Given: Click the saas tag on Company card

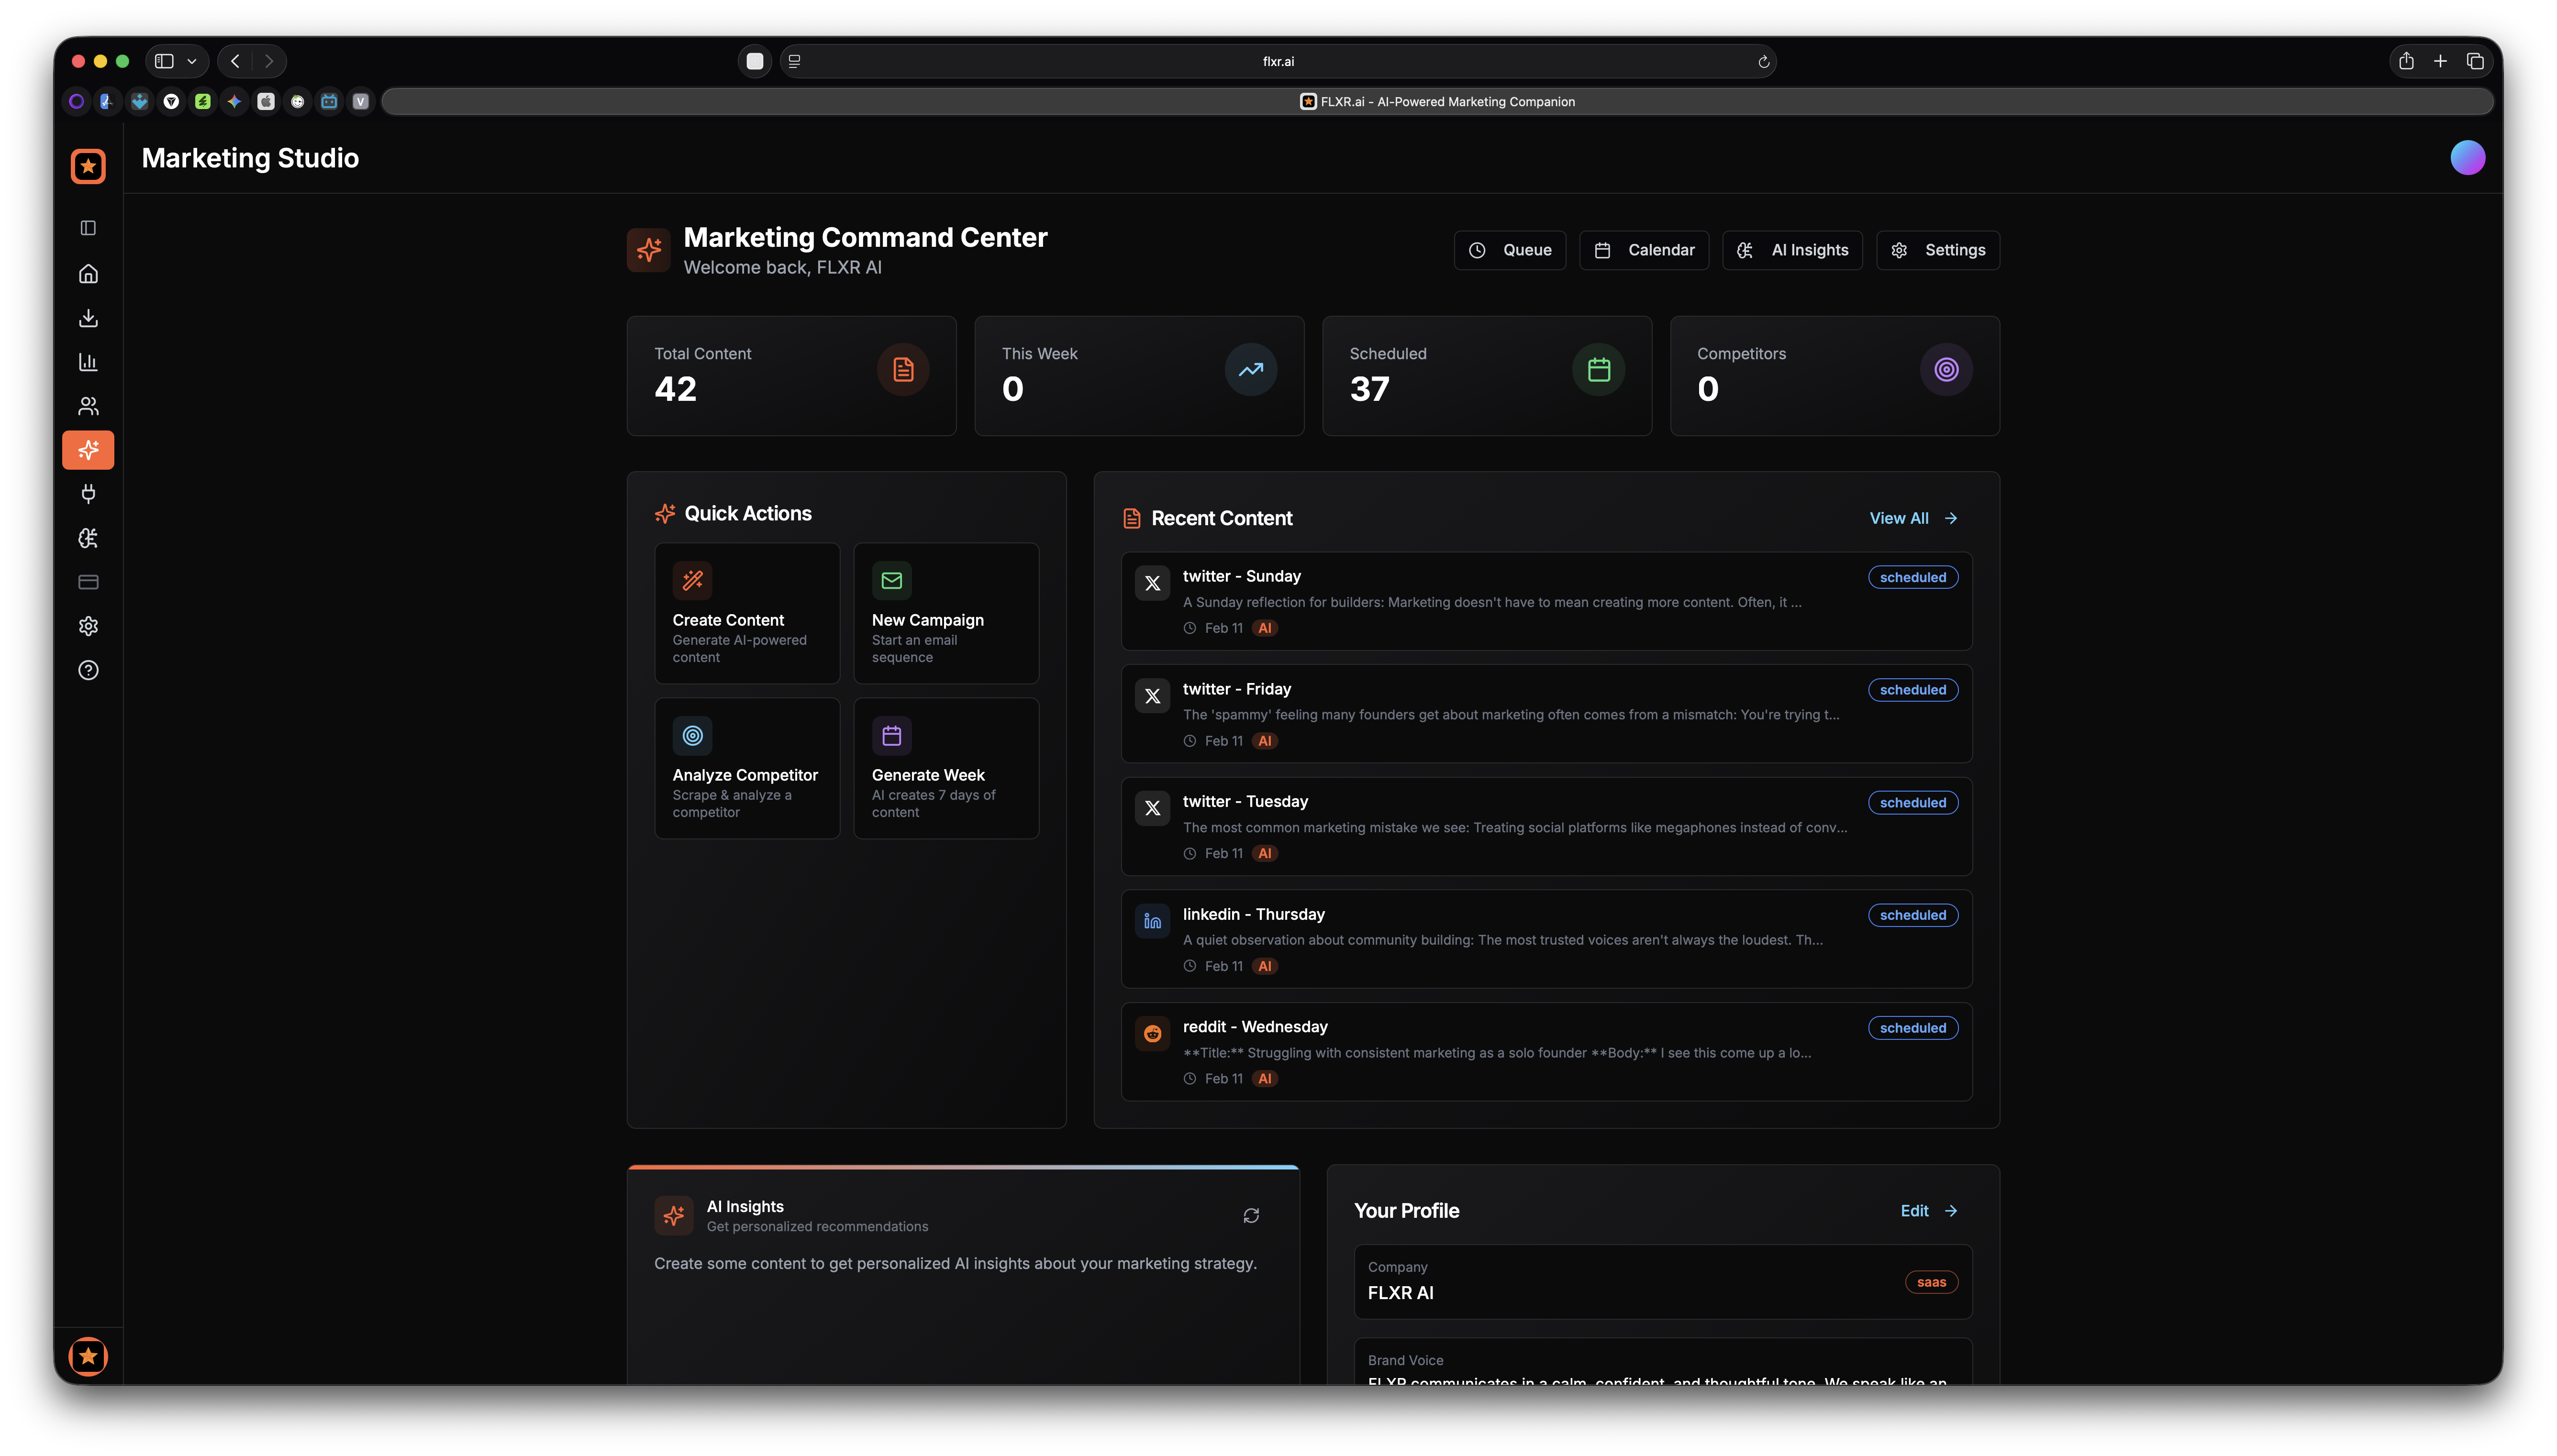Looking at the screenshot, I should click(x=1931, y=1282).
